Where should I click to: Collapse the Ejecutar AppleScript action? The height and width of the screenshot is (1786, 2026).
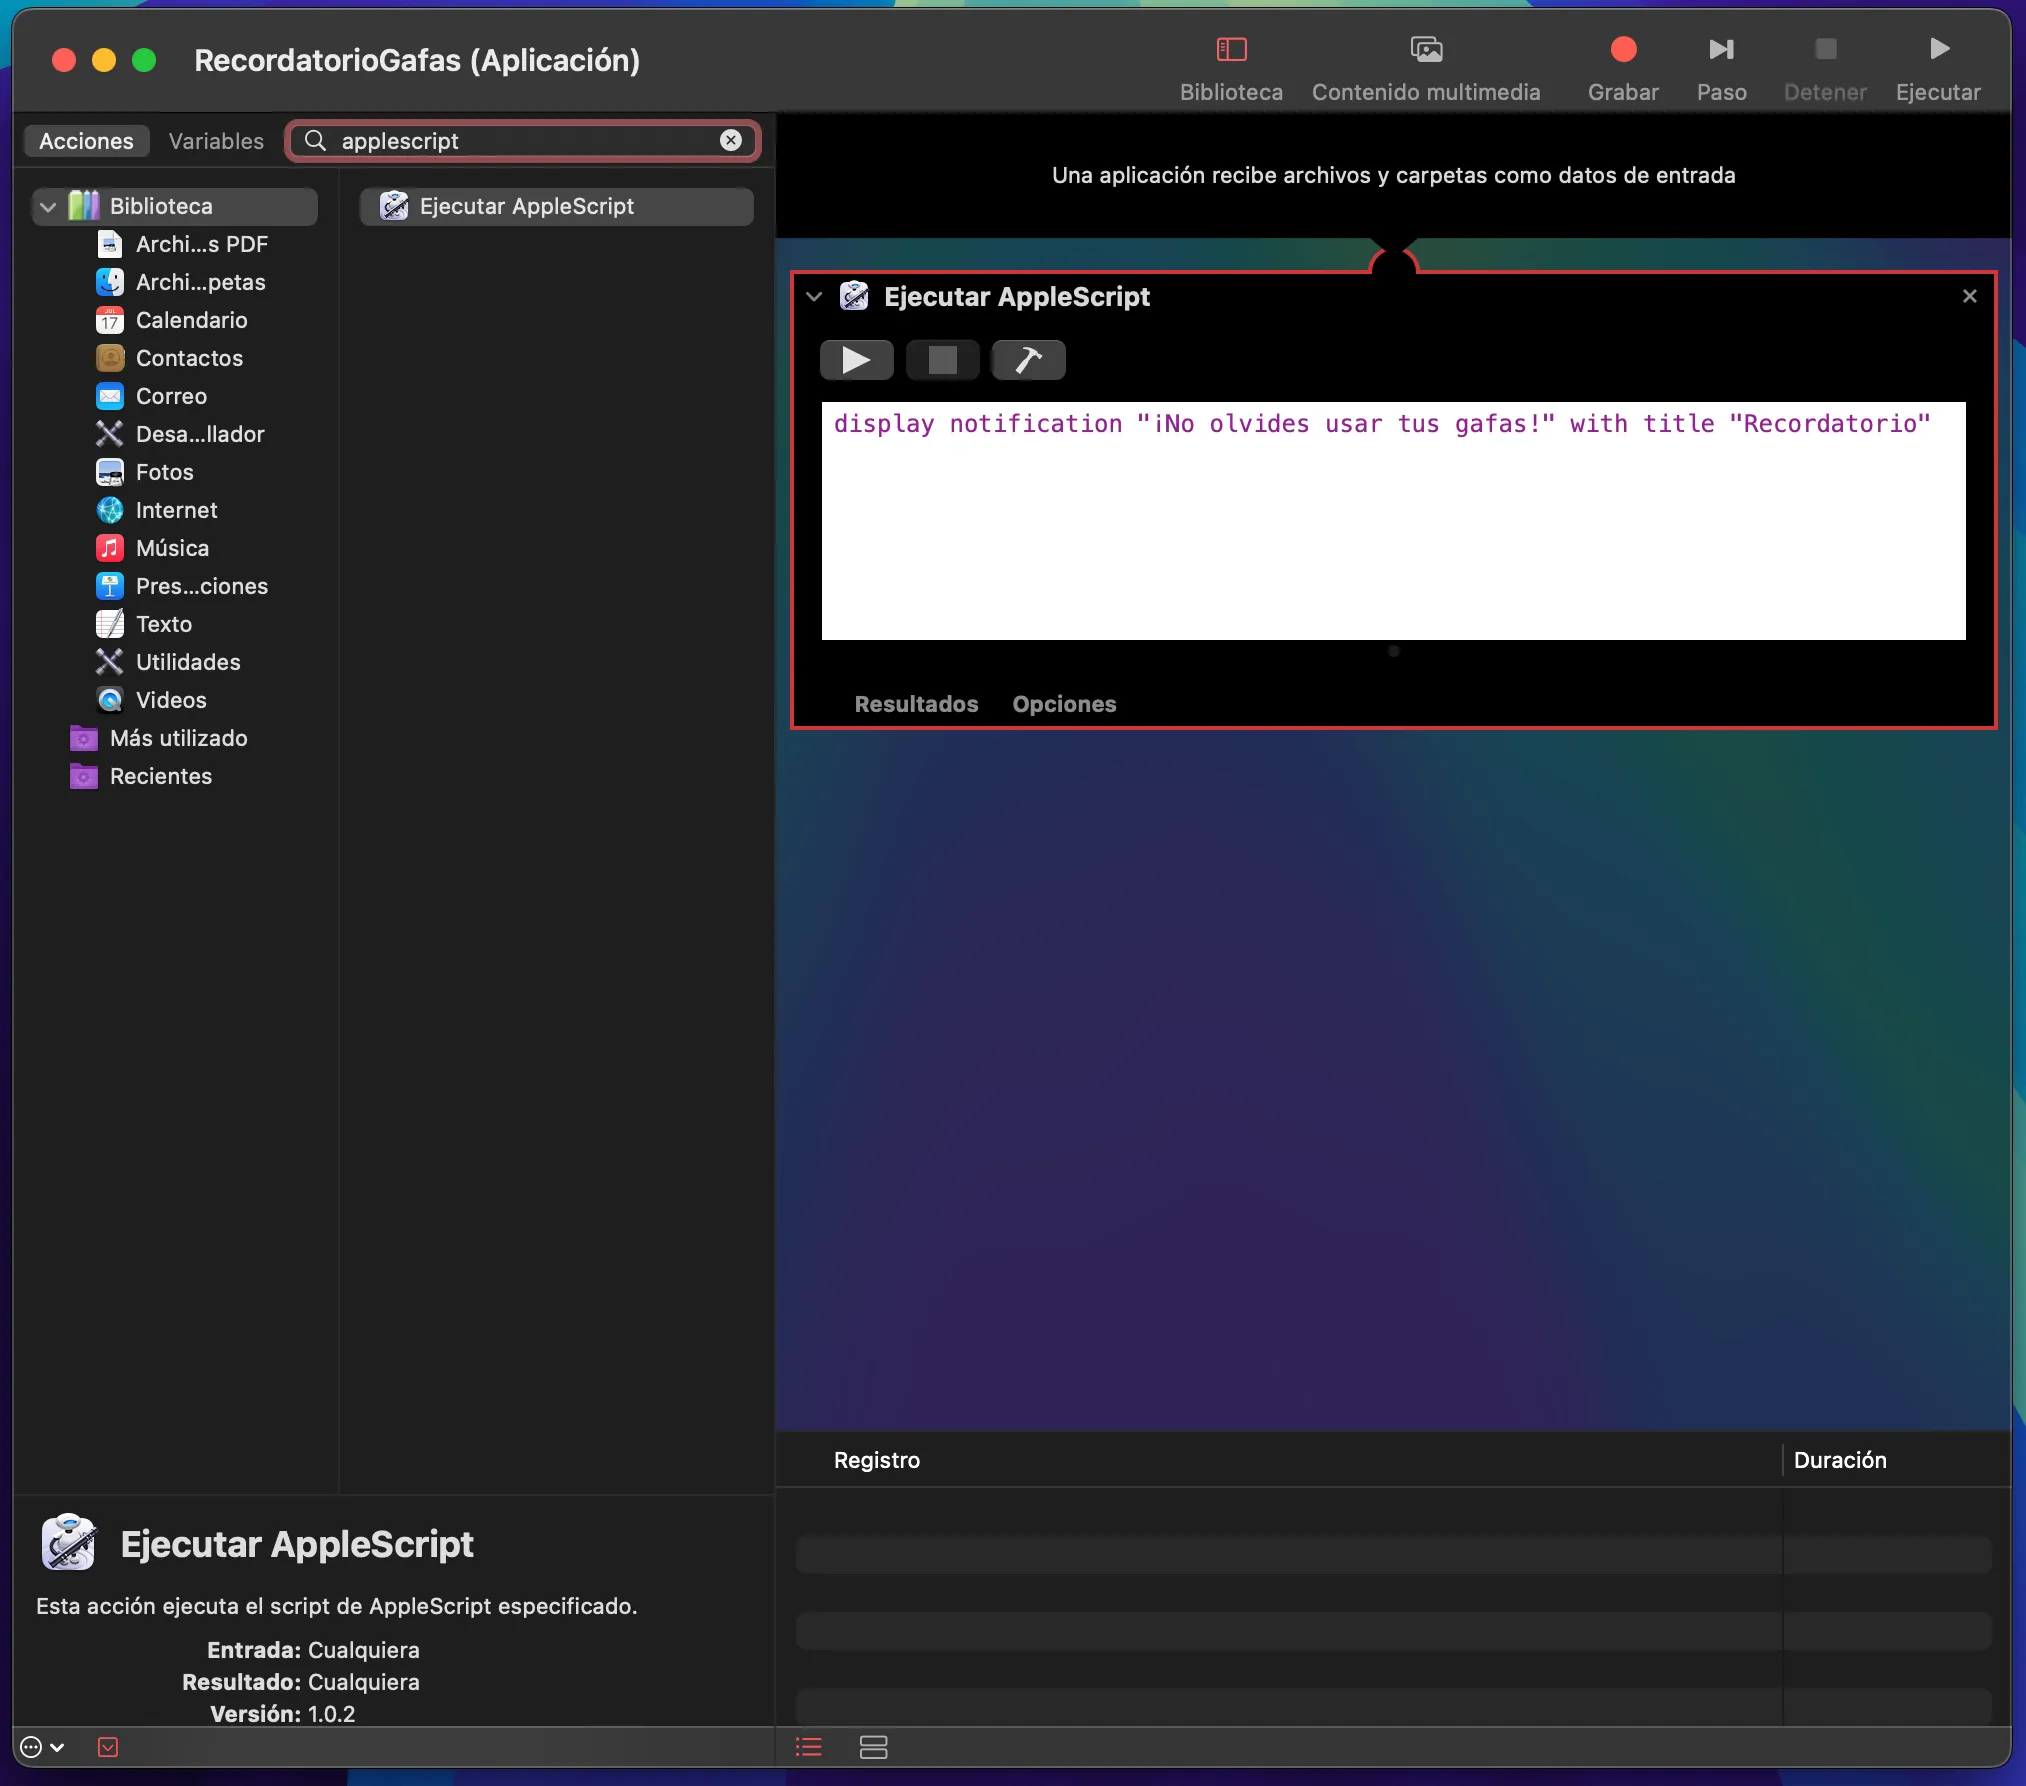click(x=814, y=297)
